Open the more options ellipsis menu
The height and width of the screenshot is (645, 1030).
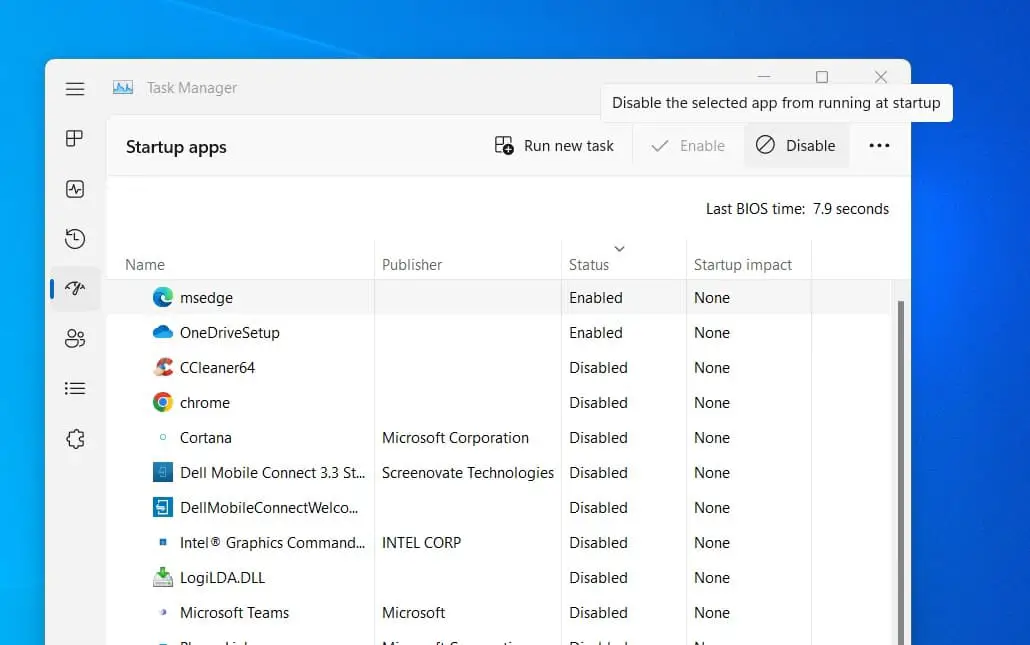click(x=878, y=145)
